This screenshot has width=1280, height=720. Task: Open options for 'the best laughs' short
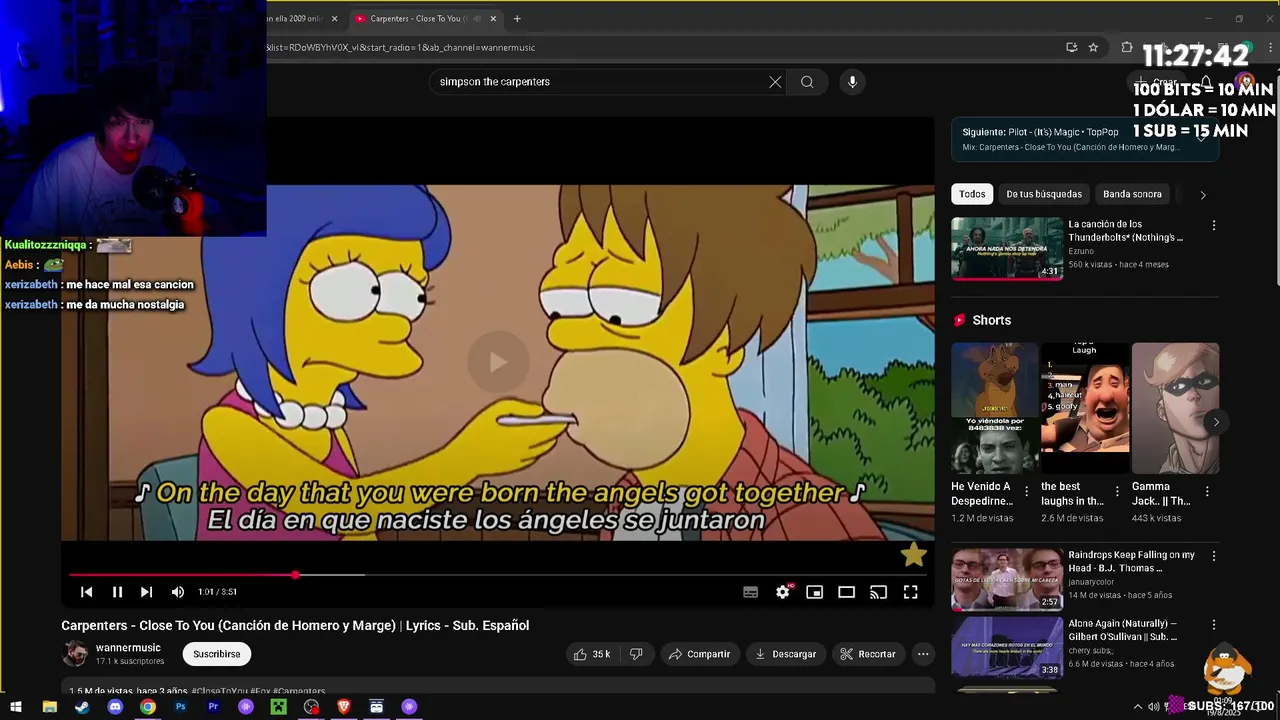[1117, 491]
